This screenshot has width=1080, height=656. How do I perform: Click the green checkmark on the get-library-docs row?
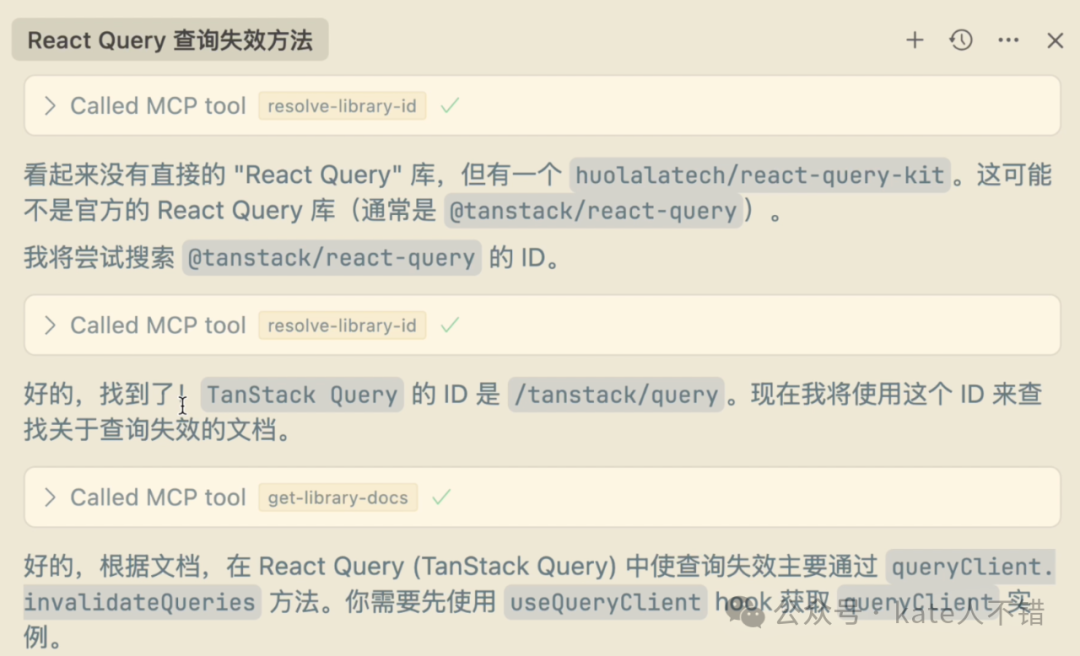[x=442, y=497]
